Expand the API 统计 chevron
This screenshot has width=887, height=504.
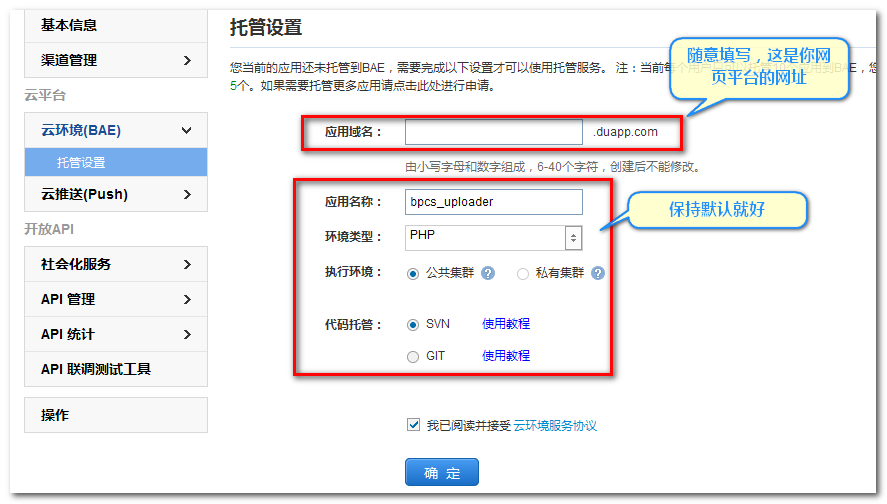(187, 334)
